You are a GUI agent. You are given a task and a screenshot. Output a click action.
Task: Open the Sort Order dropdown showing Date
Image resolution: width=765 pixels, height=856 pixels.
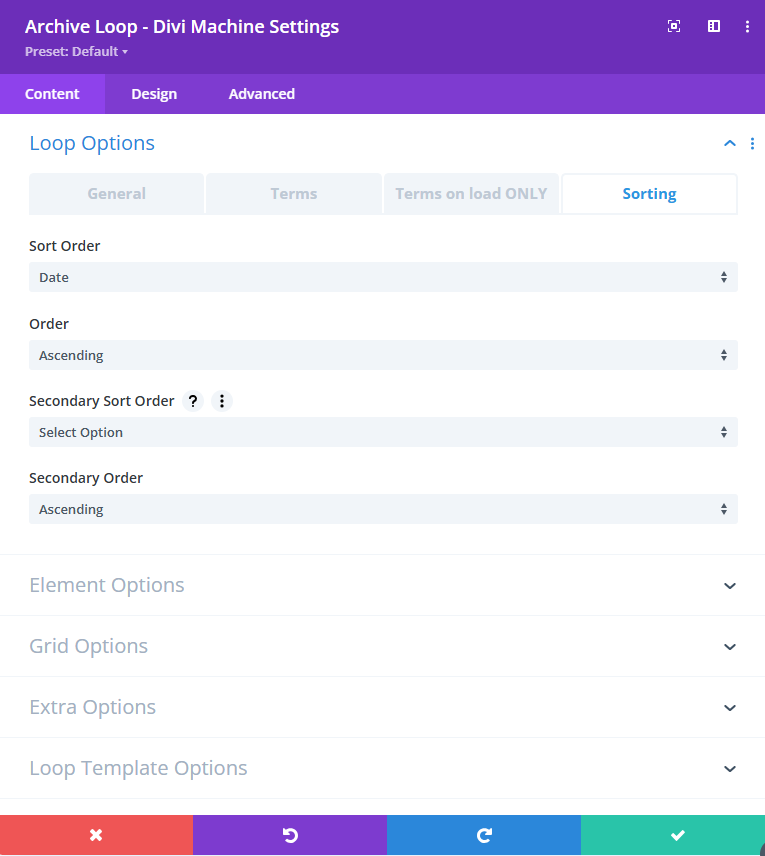383,277
